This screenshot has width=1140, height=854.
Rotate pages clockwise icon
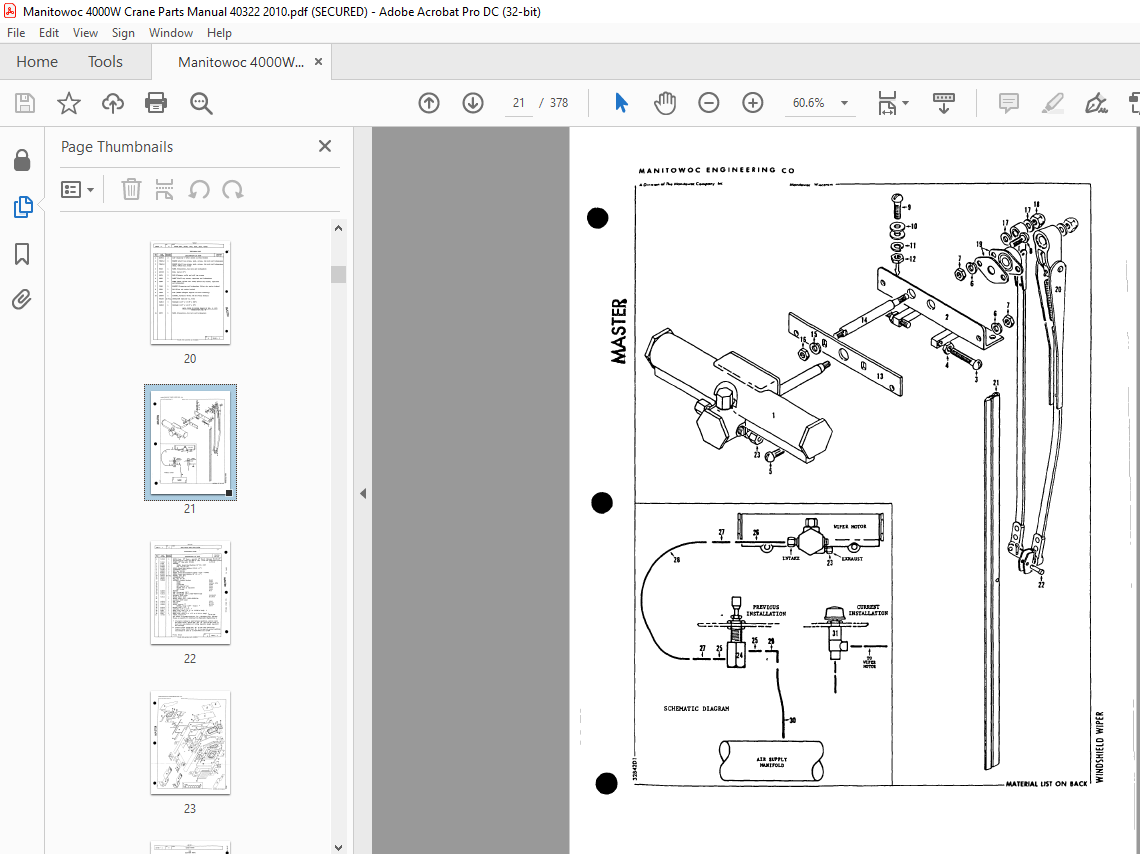[x=233, y=190]
